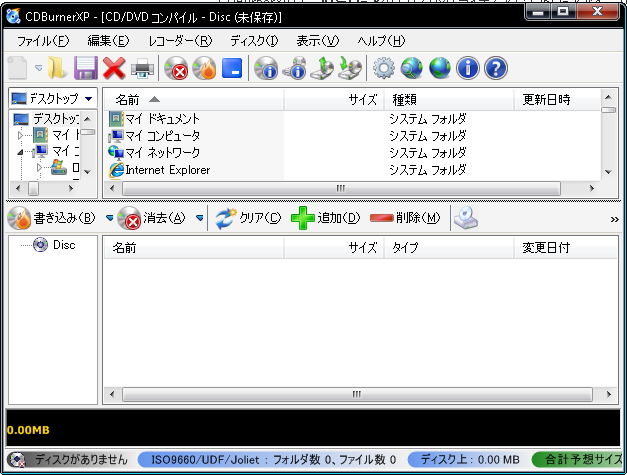This screenshot has height=475, width=627.
Task: Sort upper list by 名前 column
Action: pyautogui.click(x=194, y=99)
